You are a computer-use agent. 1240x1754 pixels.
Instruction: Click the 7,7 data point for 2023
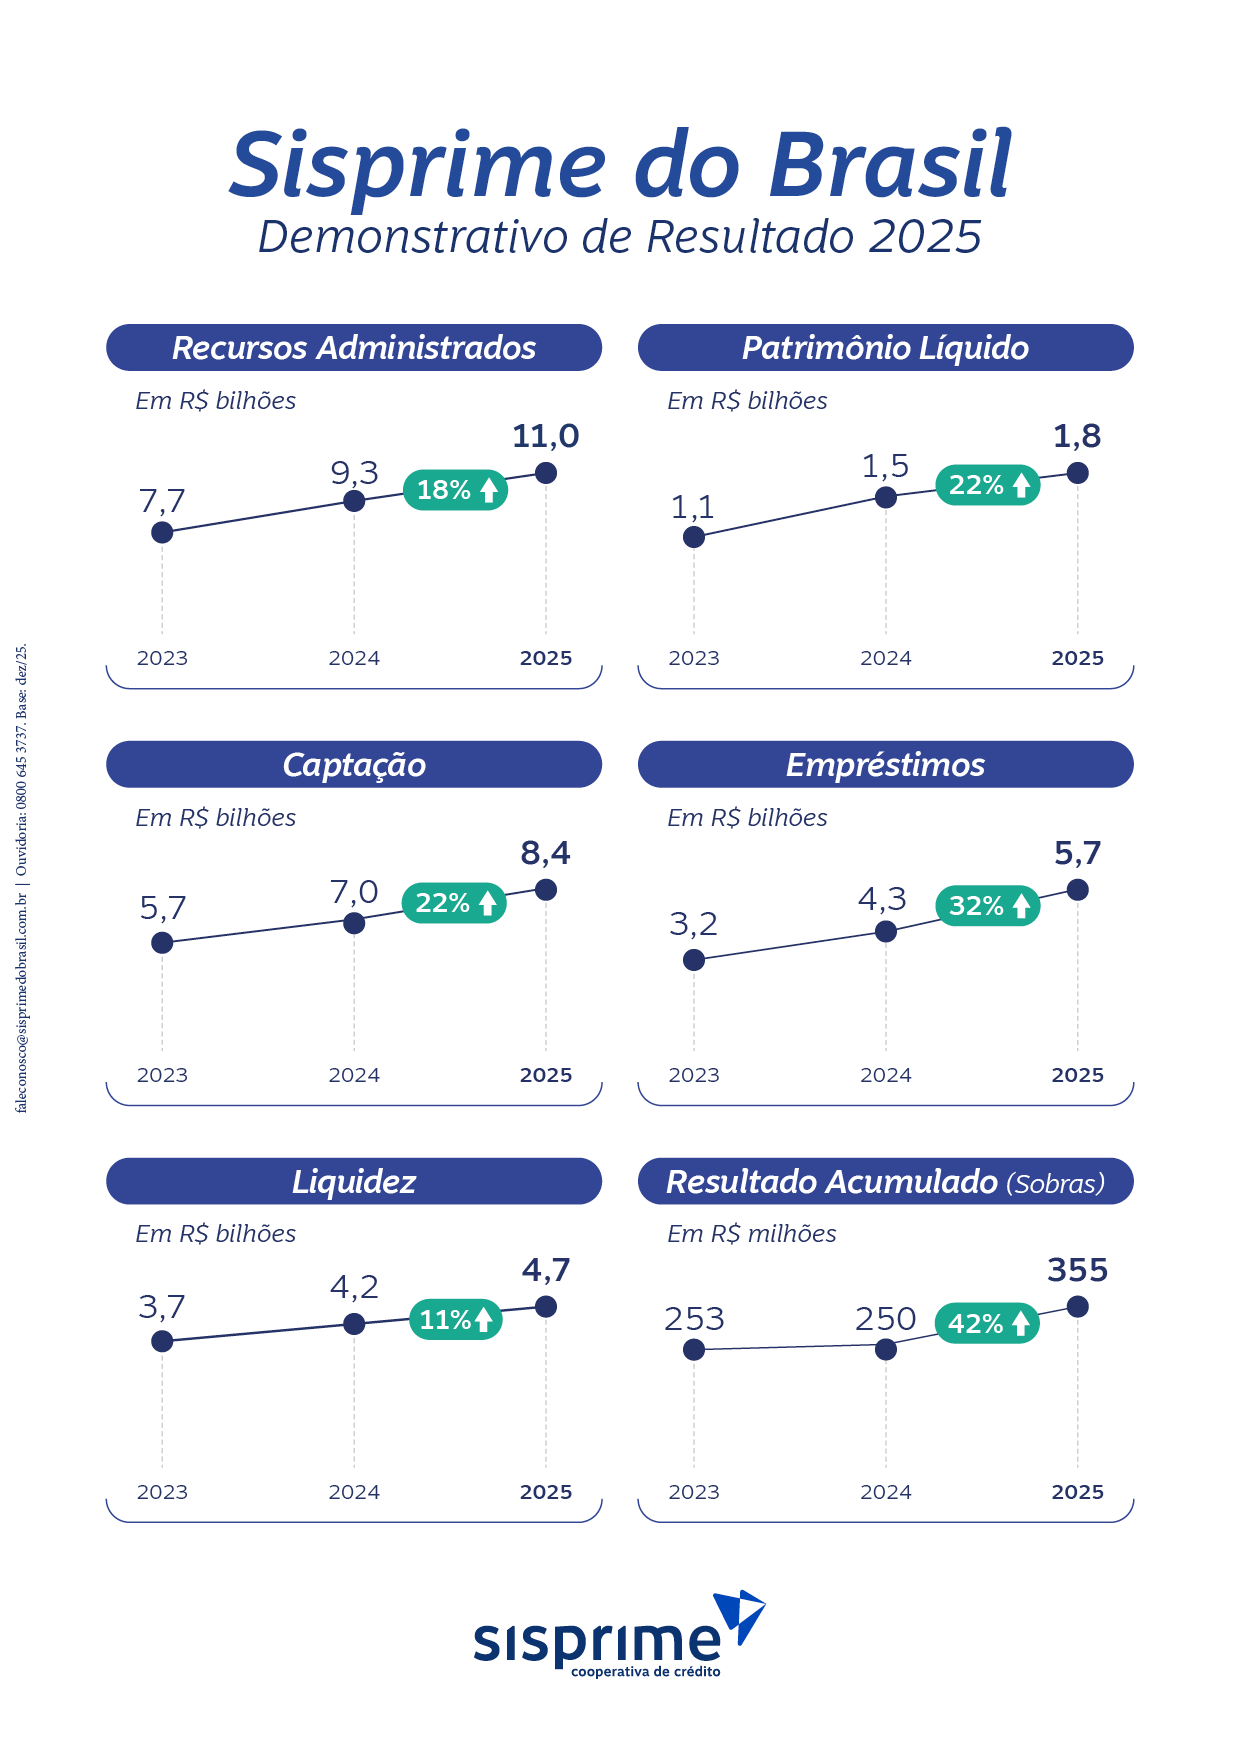[x=162, y=532]
